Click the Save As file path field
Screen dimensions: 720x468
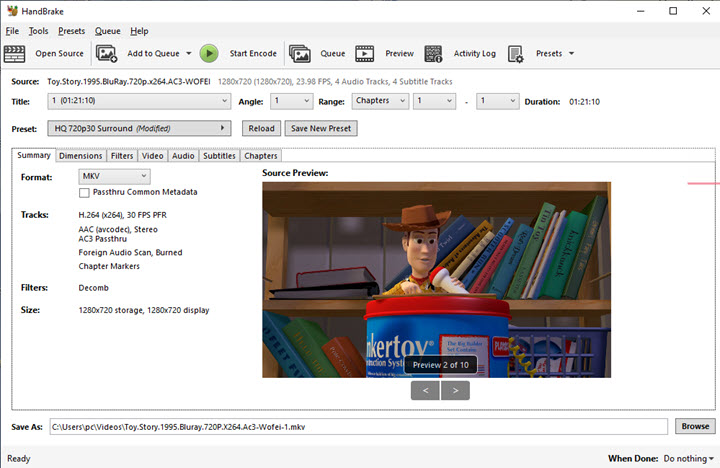click(358, 426)
